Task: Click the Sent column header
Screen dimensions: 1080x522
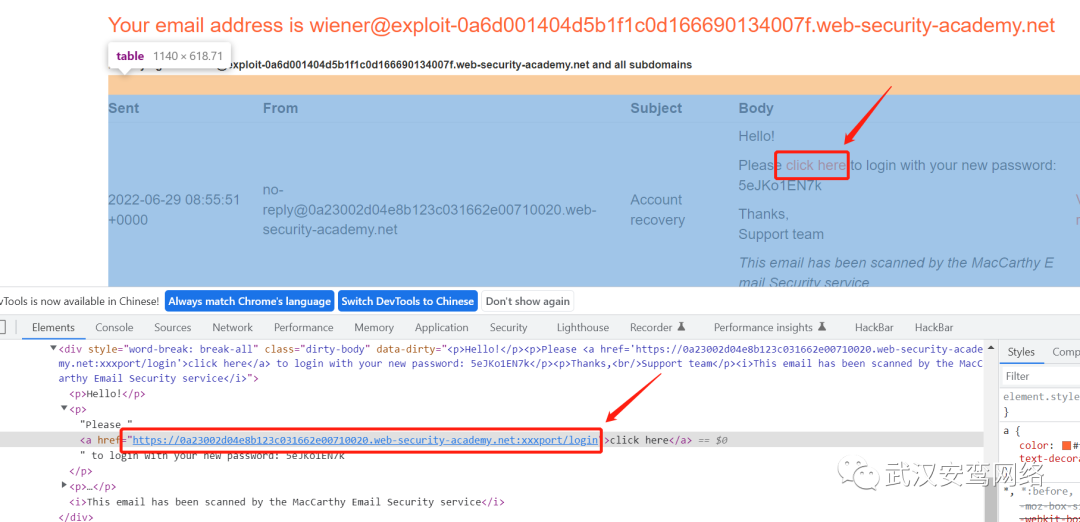Action: [x=123, y=108]
